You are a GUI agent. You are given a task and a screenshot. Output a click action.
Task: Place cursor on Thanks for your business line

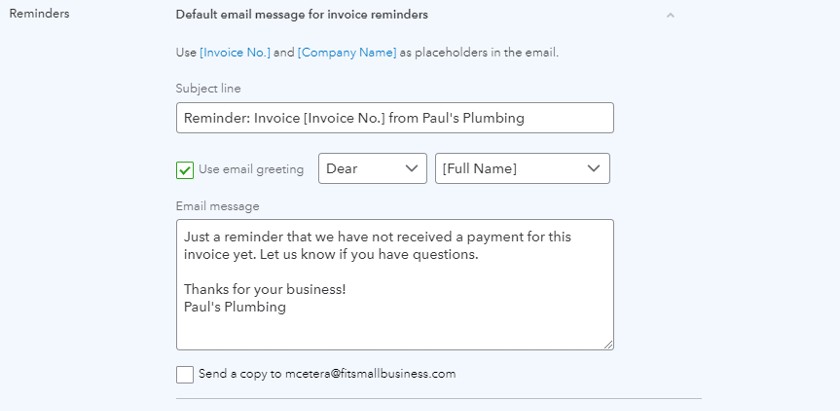point(265,290)
